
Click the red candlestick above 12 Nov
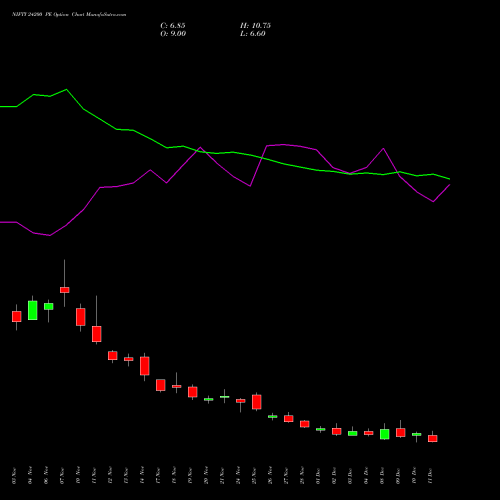click(x=113, y=355)
